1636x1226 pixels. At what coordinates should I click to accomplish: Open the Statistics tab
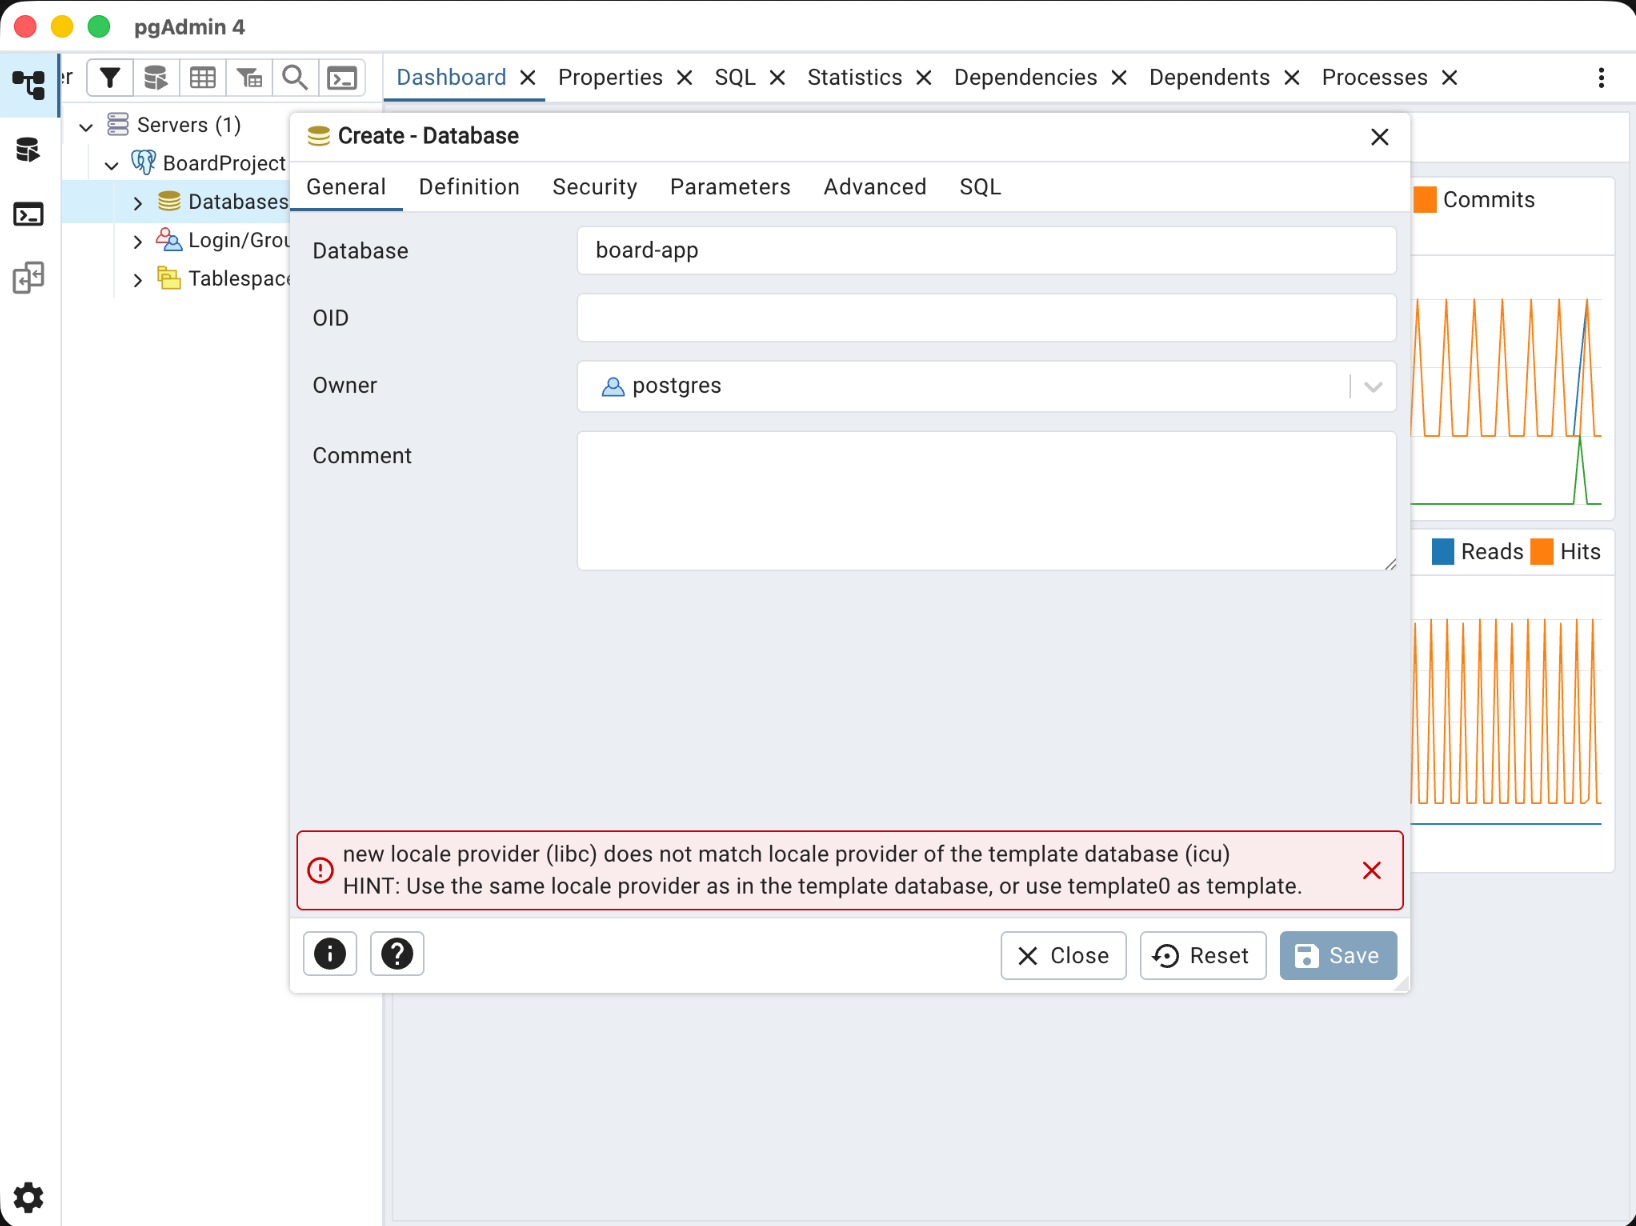tap(854, 78)
